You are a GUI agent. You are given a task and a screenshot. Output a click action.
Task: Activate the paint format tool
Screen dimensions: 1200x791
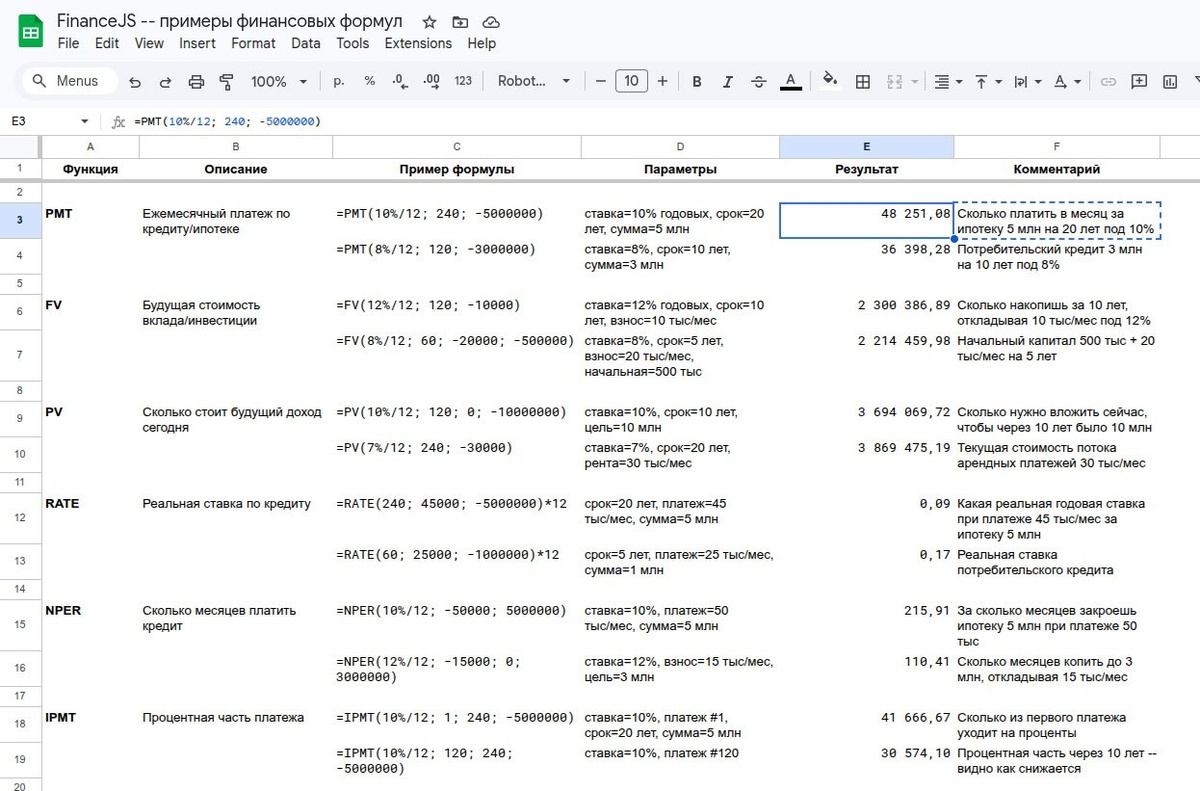tap(226, 82)
